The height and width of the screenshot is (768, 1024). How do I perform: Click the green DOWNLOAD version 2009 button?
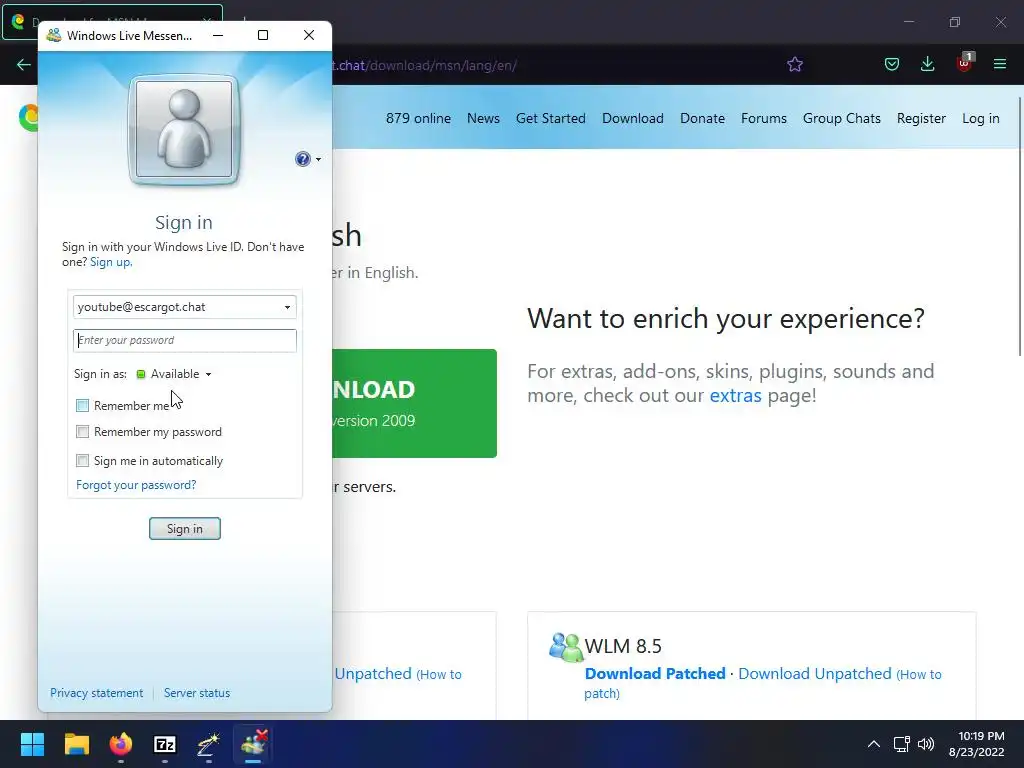coord(414,403)
